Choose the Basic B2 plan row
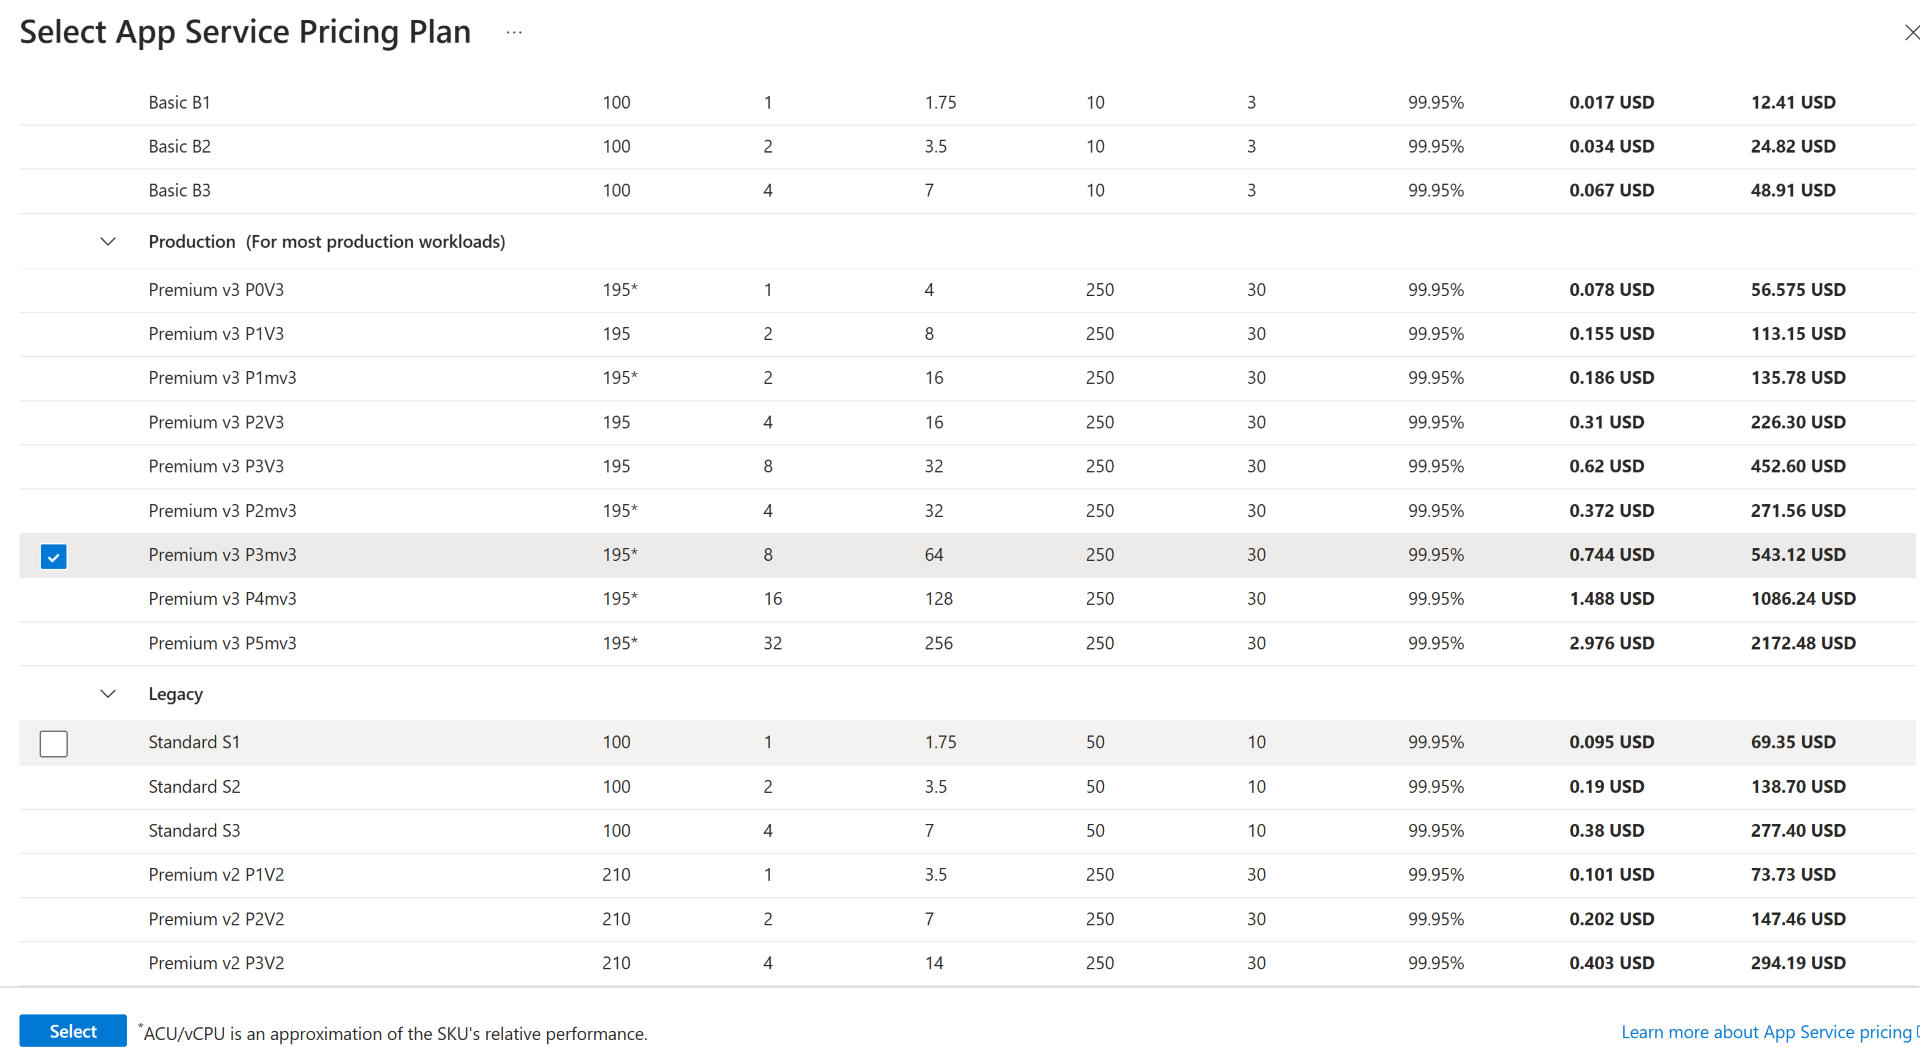Screen dimensions: 1920x1056 [180, 147]
